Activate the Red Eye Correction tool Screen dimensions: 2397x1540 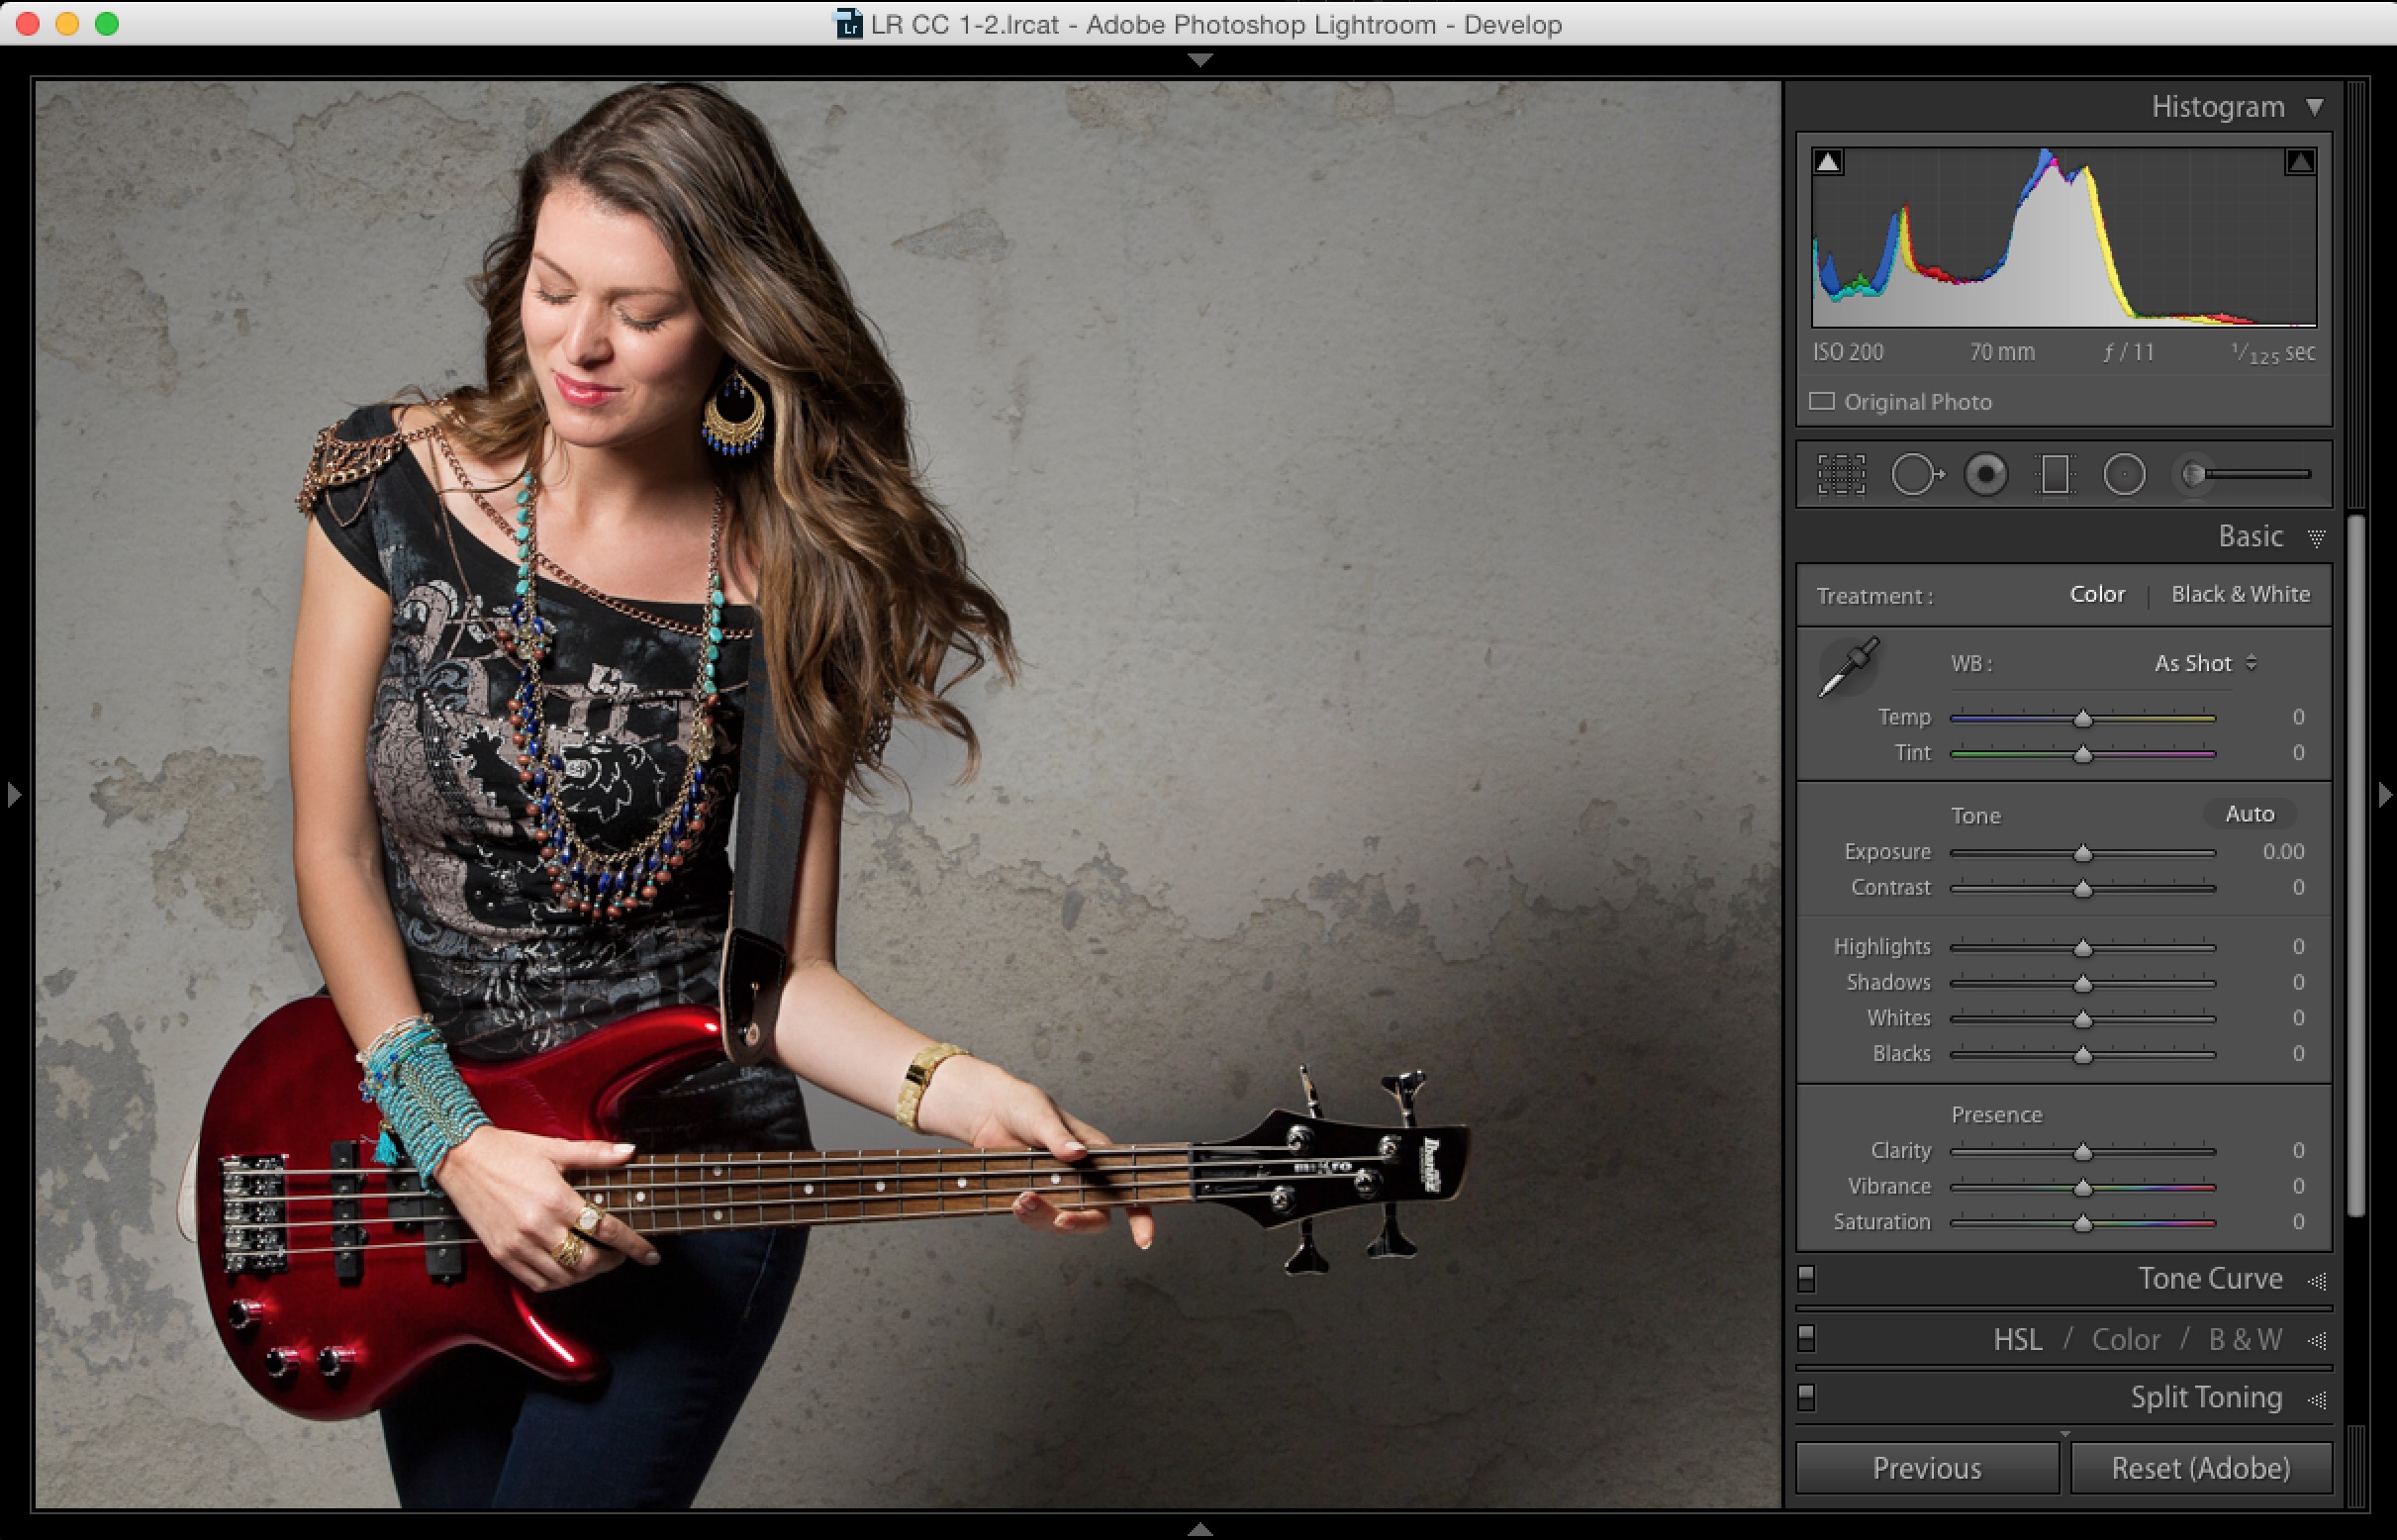coord(1985,474)
